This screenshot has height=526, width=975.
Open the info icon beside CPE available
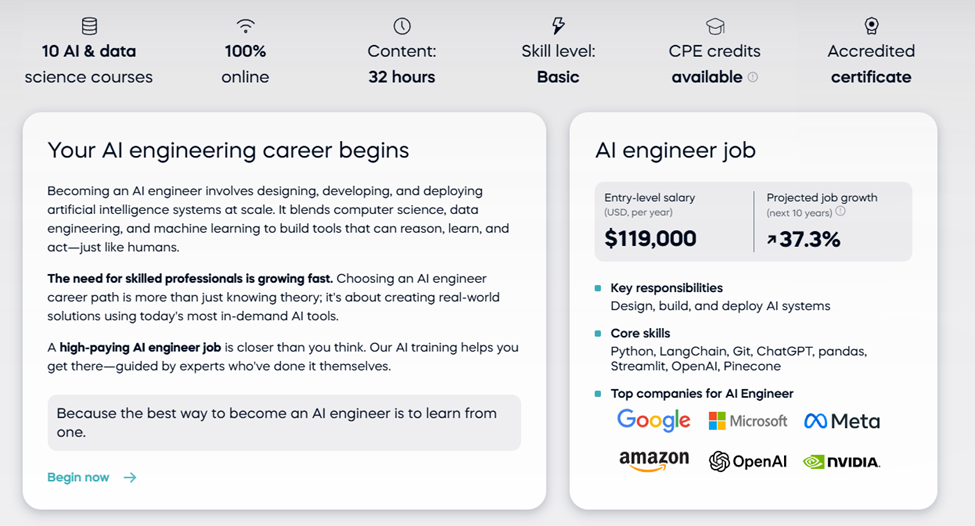[753, 77]
